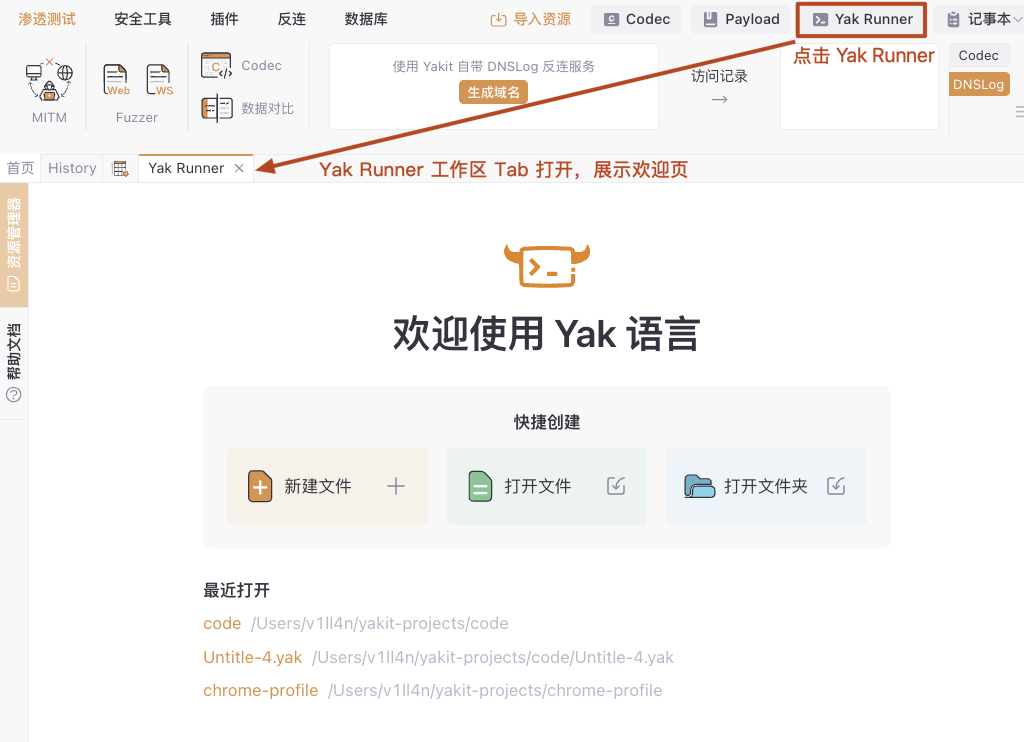Click the import arrow icon on 打开文件夹
This screenshot has width=1024, height=742.
click(836, 486)
